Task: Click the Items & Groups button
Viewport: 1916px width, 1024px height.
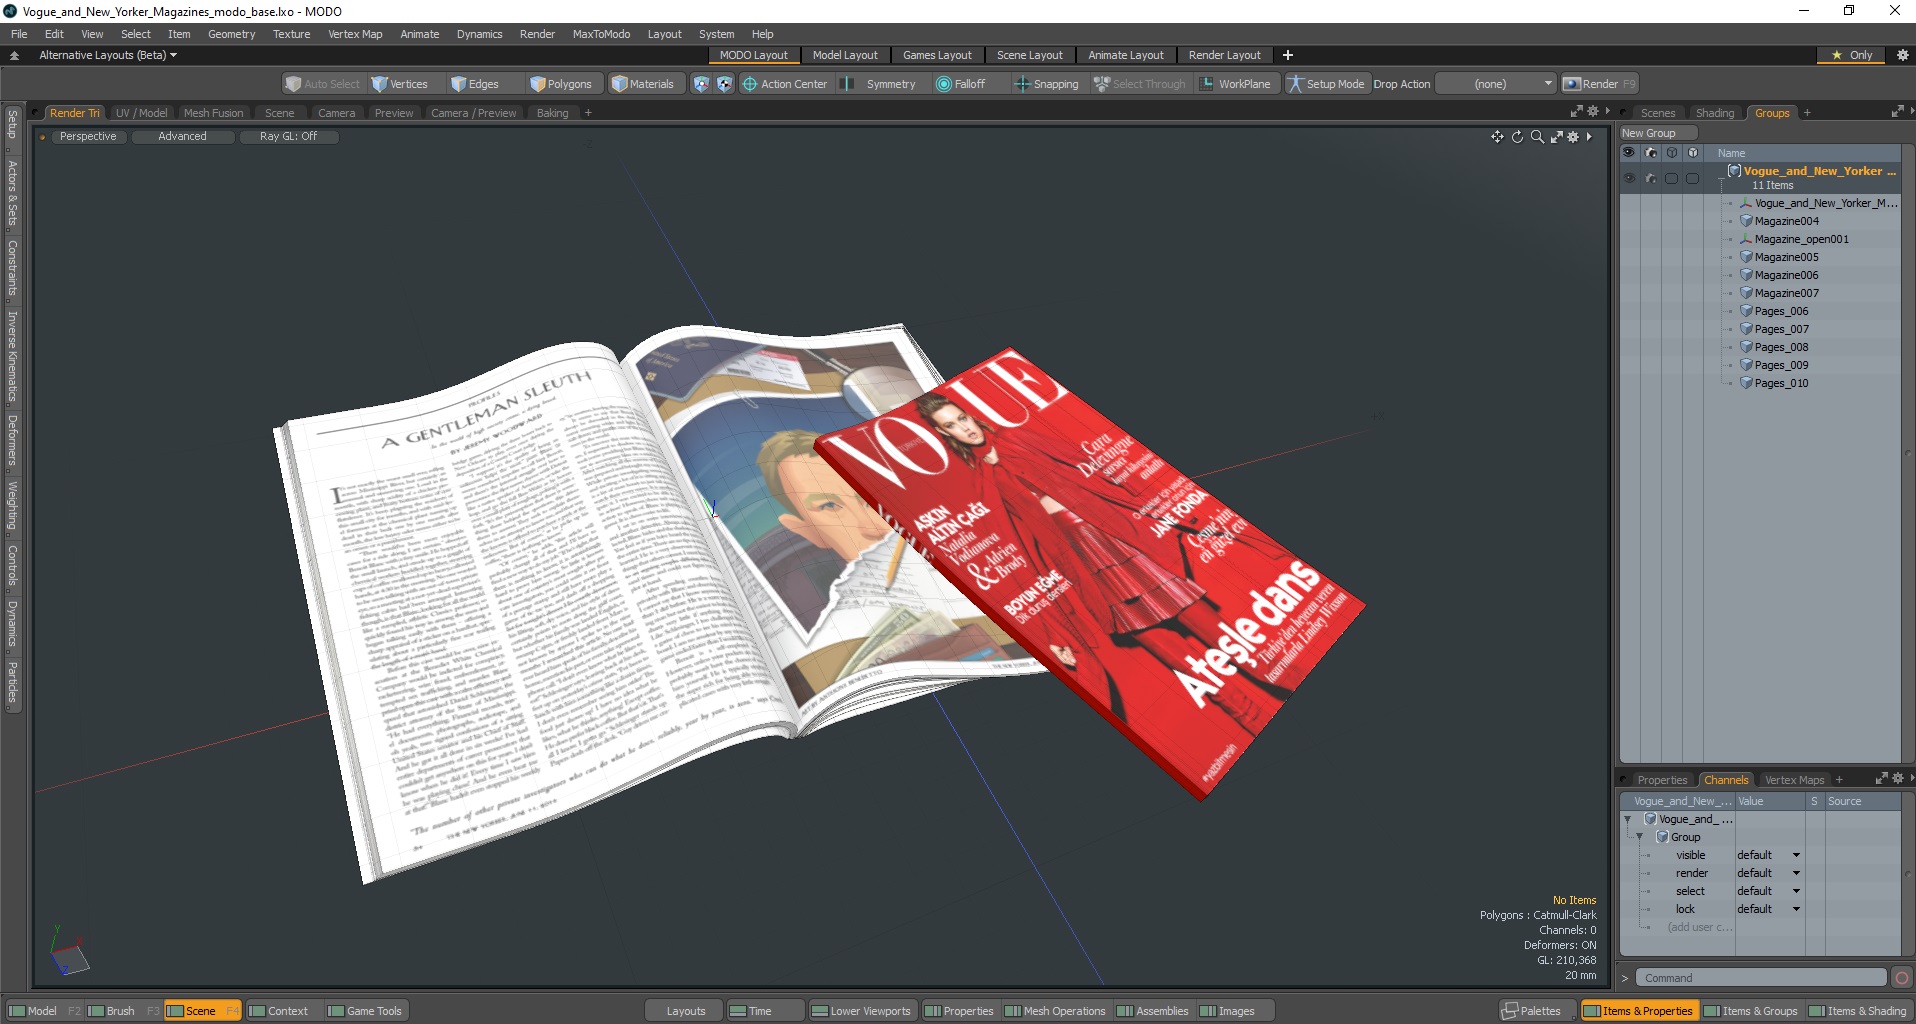Action: click(x=1750, y=1011)
